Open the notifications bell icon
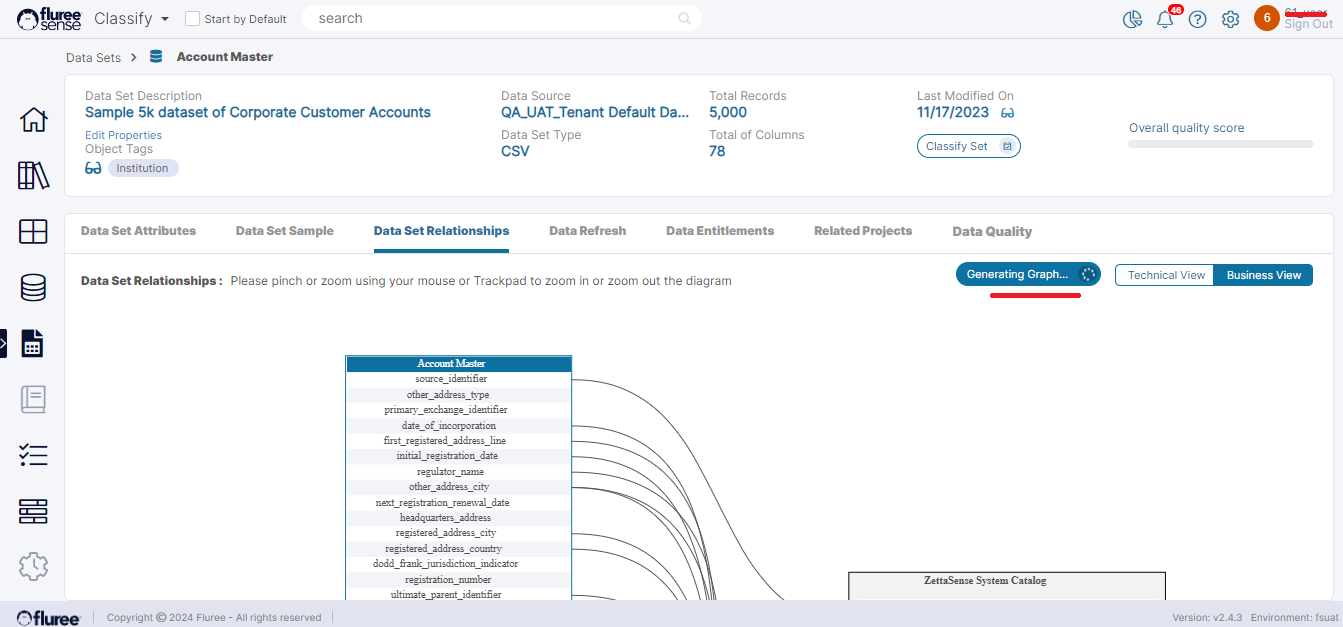Image resolution: width=1343 pixels, height=627 pixels. [1165, 19]
